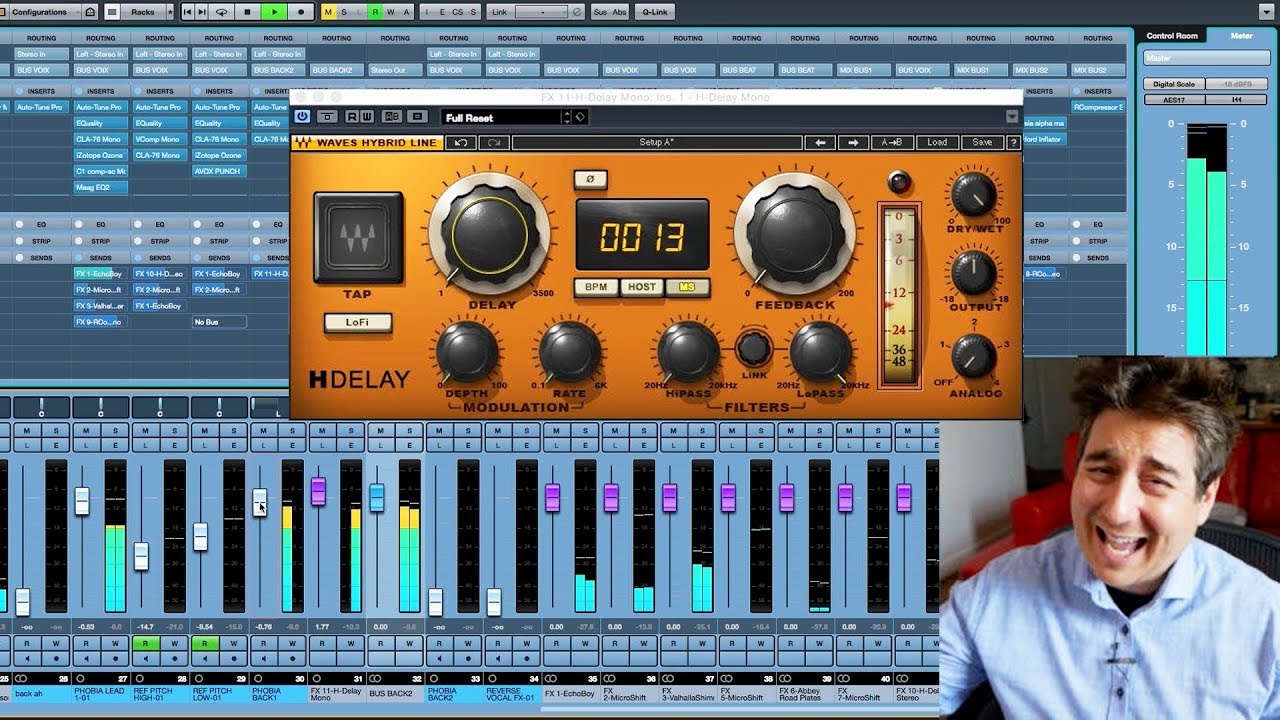This screenshot has height=720, width=1280.
Task: Click the Digital Scale meter option
Action: (1174, 84)
